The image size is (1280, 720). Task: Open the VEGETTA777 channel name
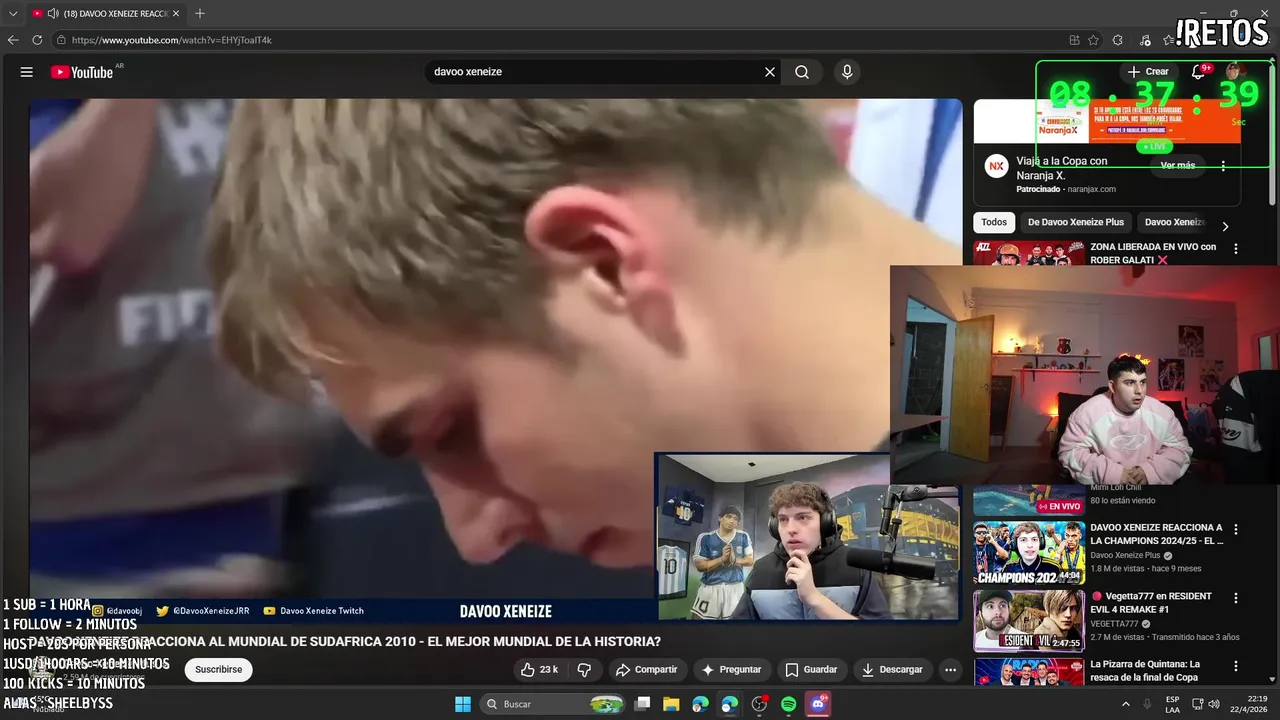click(1116, 624)
